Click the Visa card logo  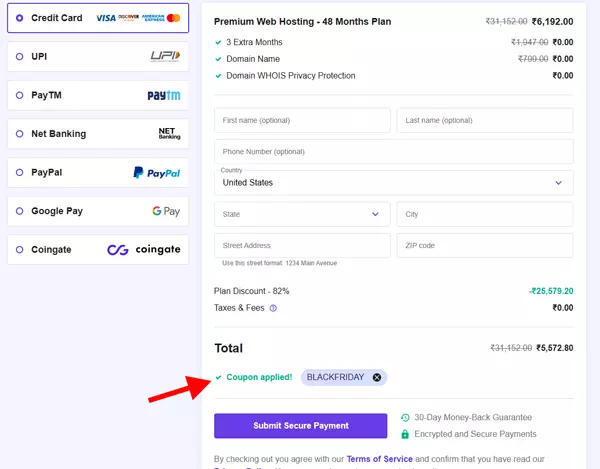(106, 18)
